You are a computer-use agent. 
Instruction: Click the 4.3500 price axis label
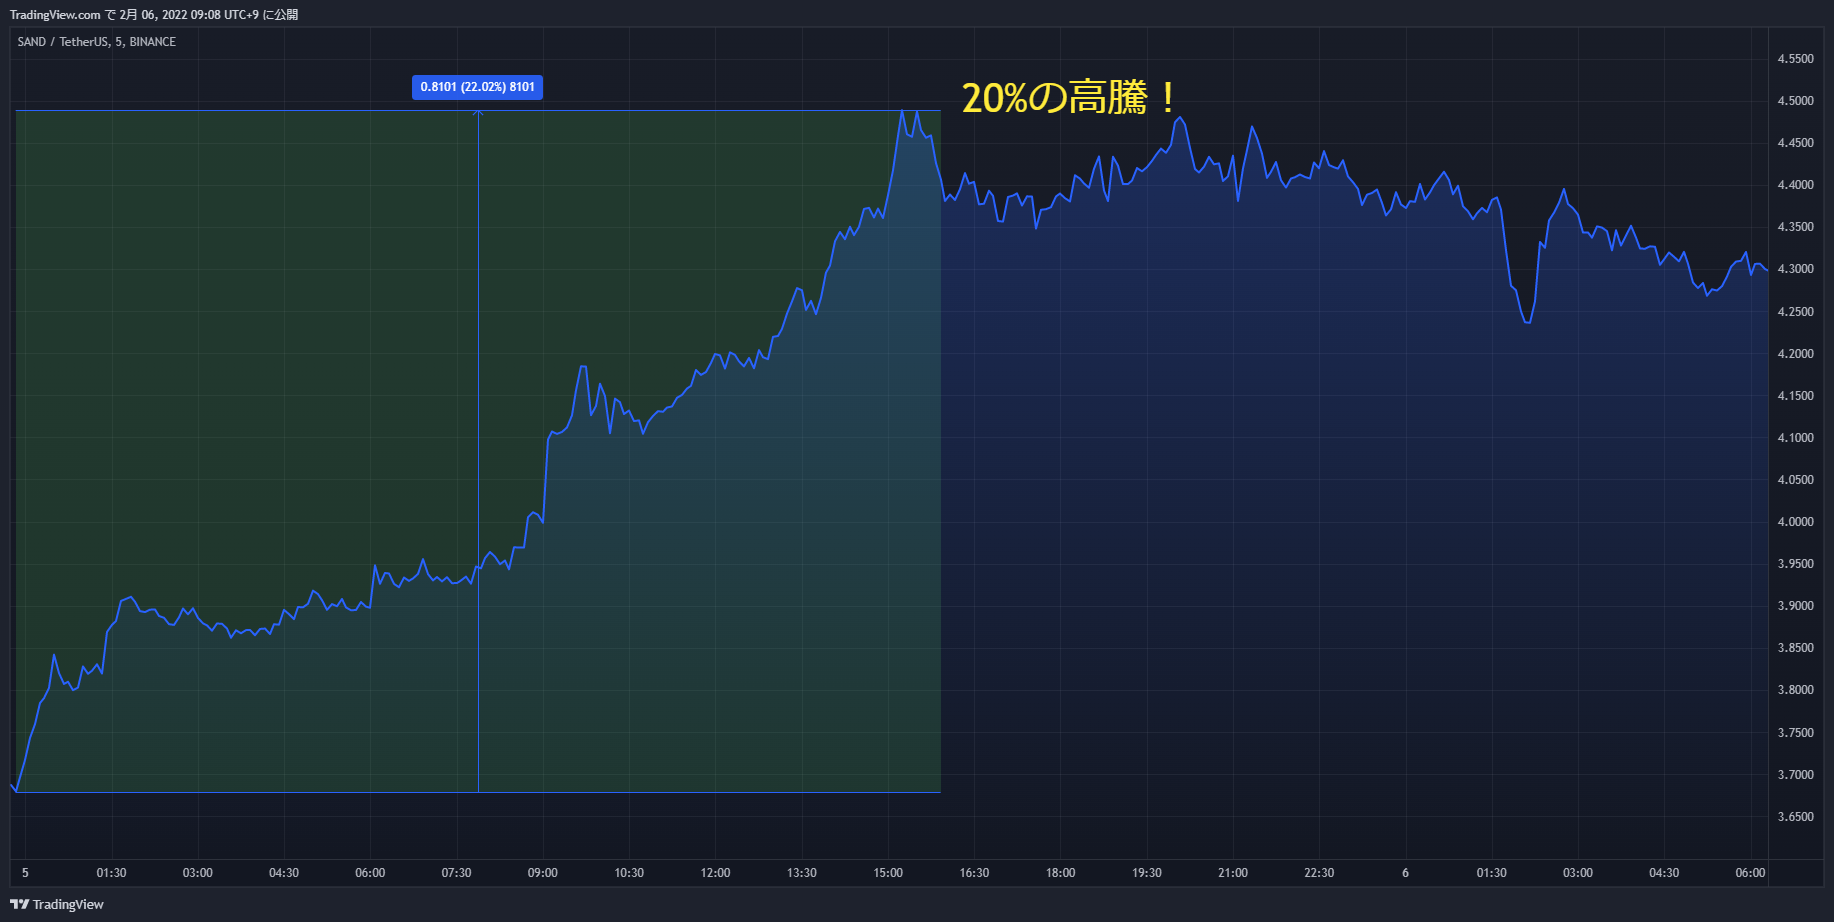(x=1795, y=227)
